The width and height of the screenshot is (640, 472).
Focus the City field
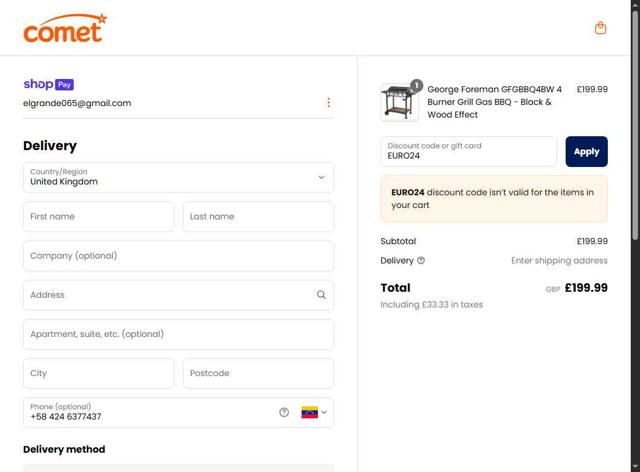[x=98, y=373]
